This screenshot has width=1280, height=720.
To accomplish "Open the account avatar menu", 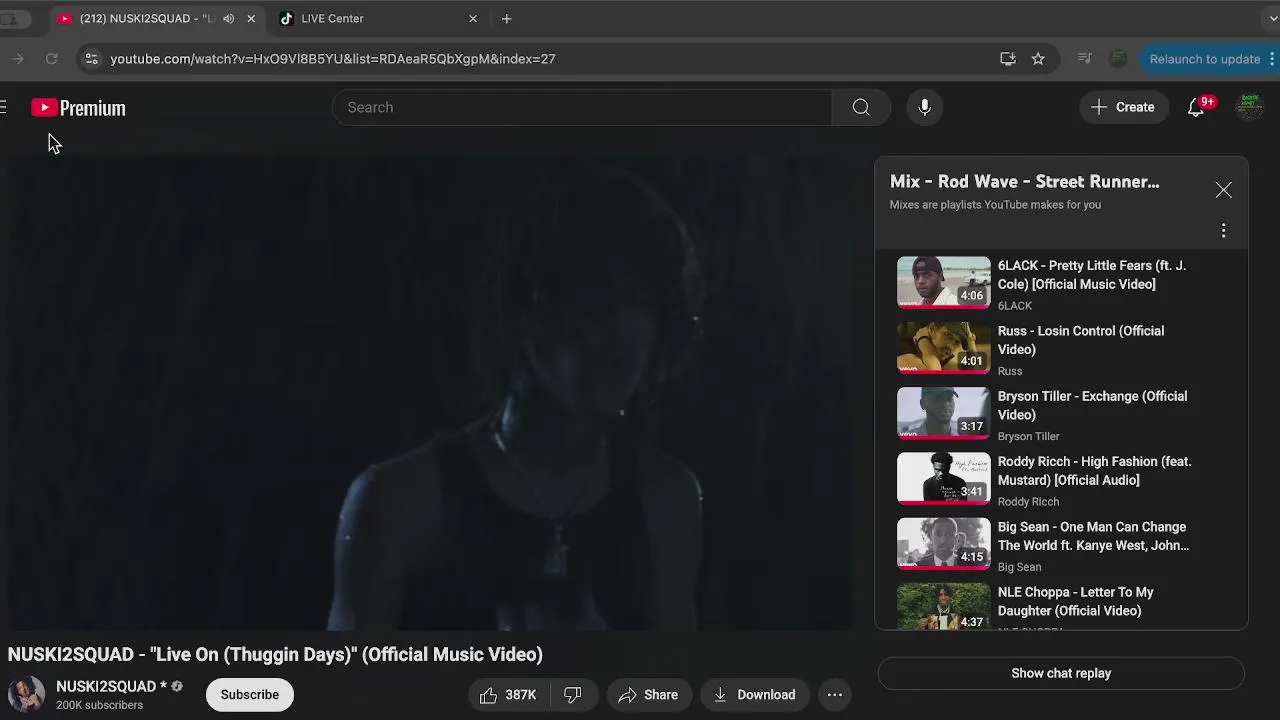I will click(x=1249, y=107).
